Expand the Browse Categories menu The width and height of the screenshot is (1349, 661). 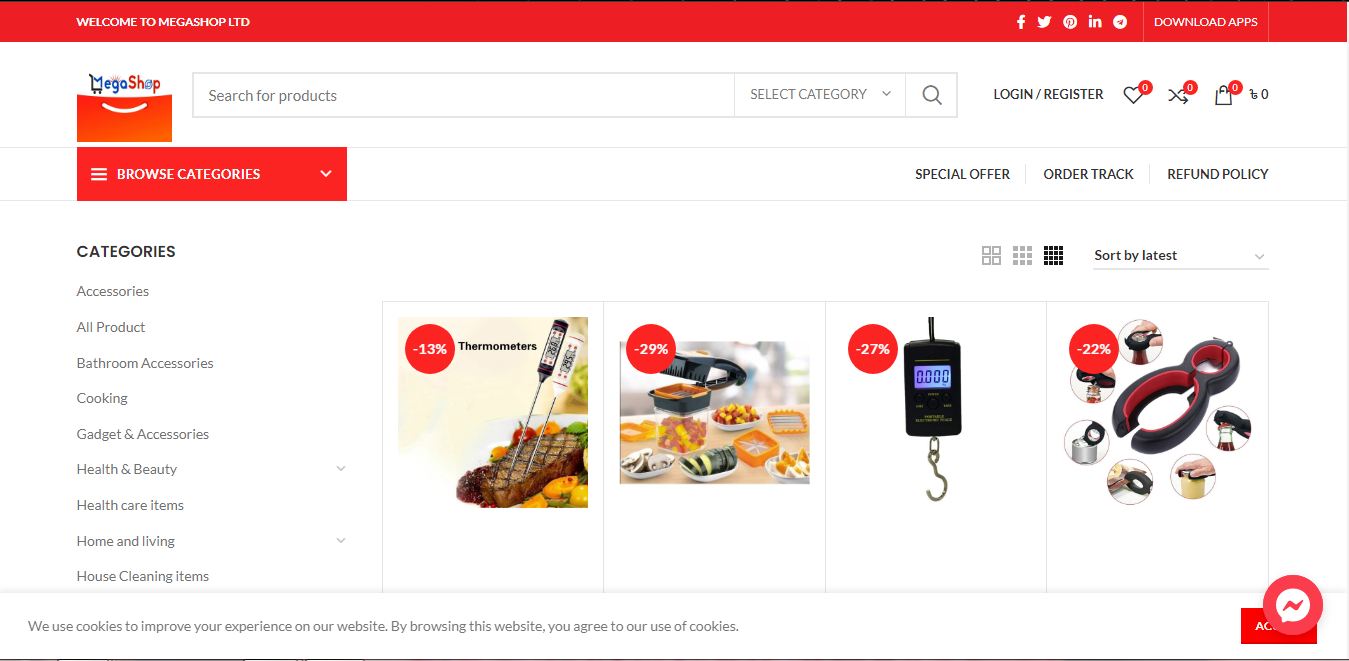[x=212, y=174]
